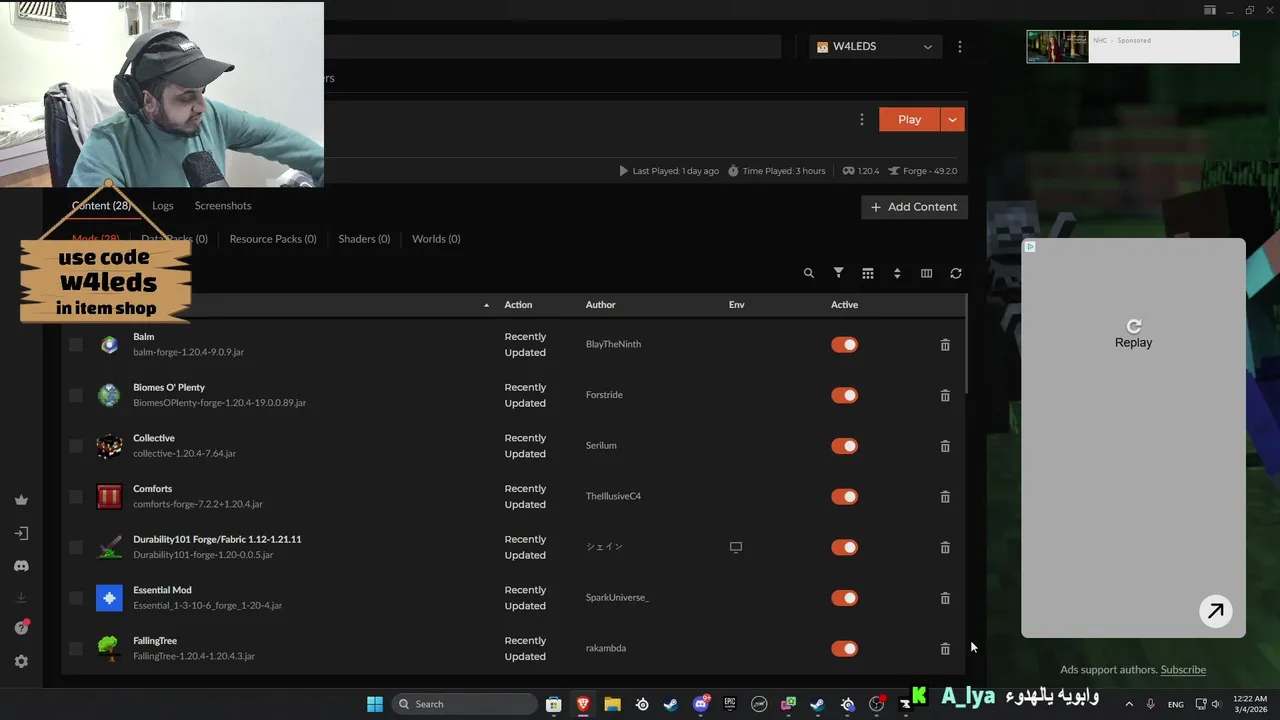Open File Explorer from the taskbar
The height and width of the screenshot is (720, 1280).
[x=612, y=704]
